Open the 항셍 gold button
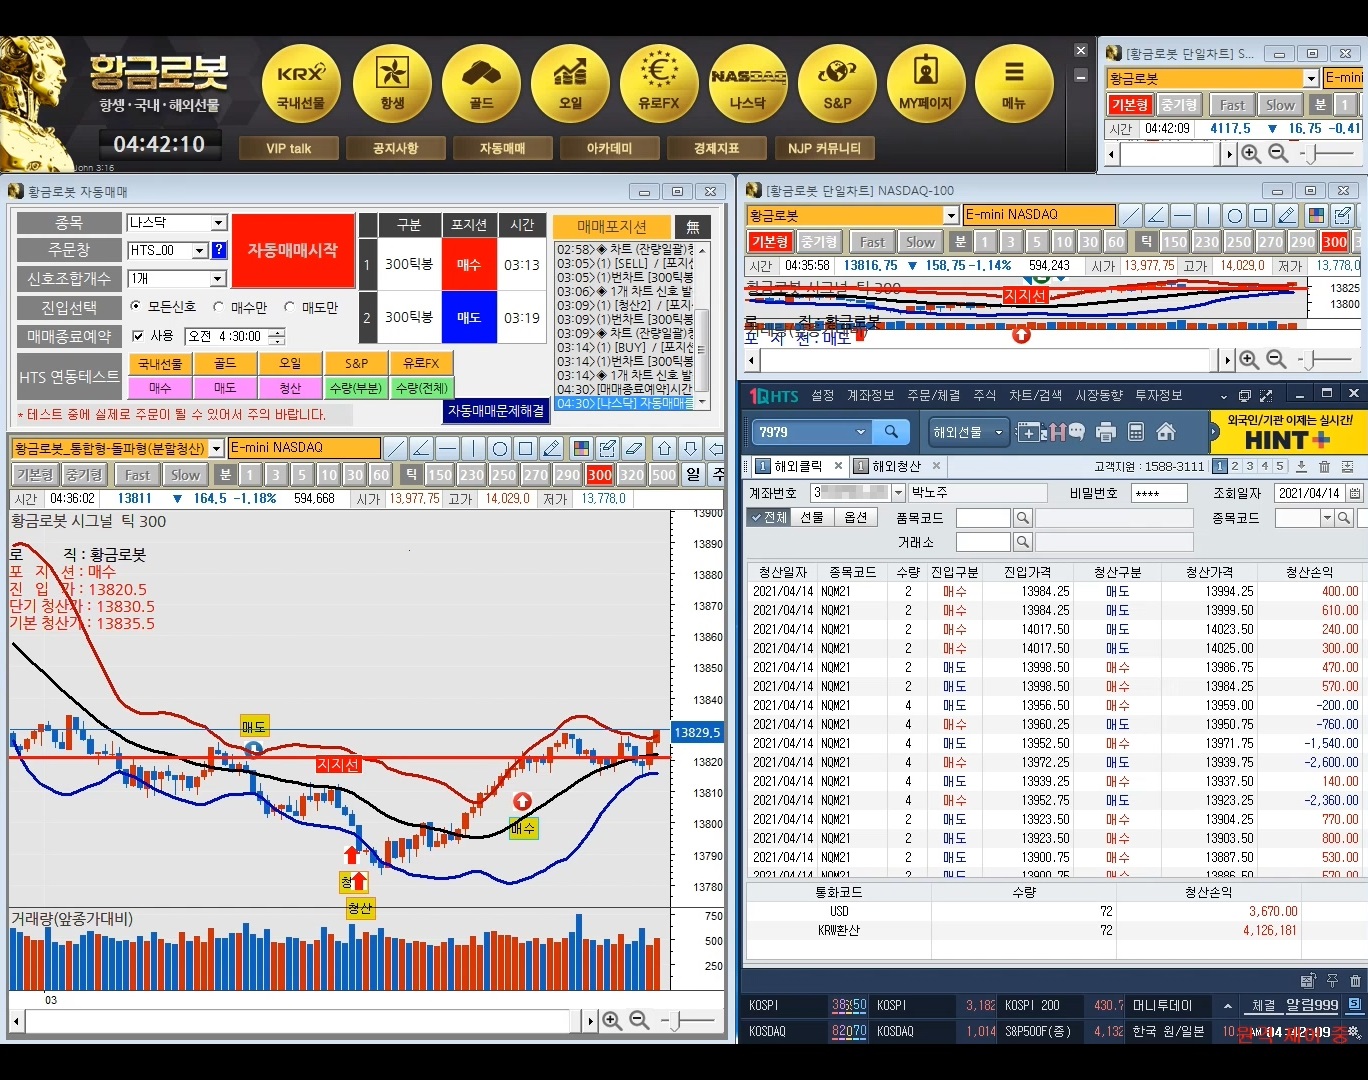The image size is (1368, 1080). point(392,84)
